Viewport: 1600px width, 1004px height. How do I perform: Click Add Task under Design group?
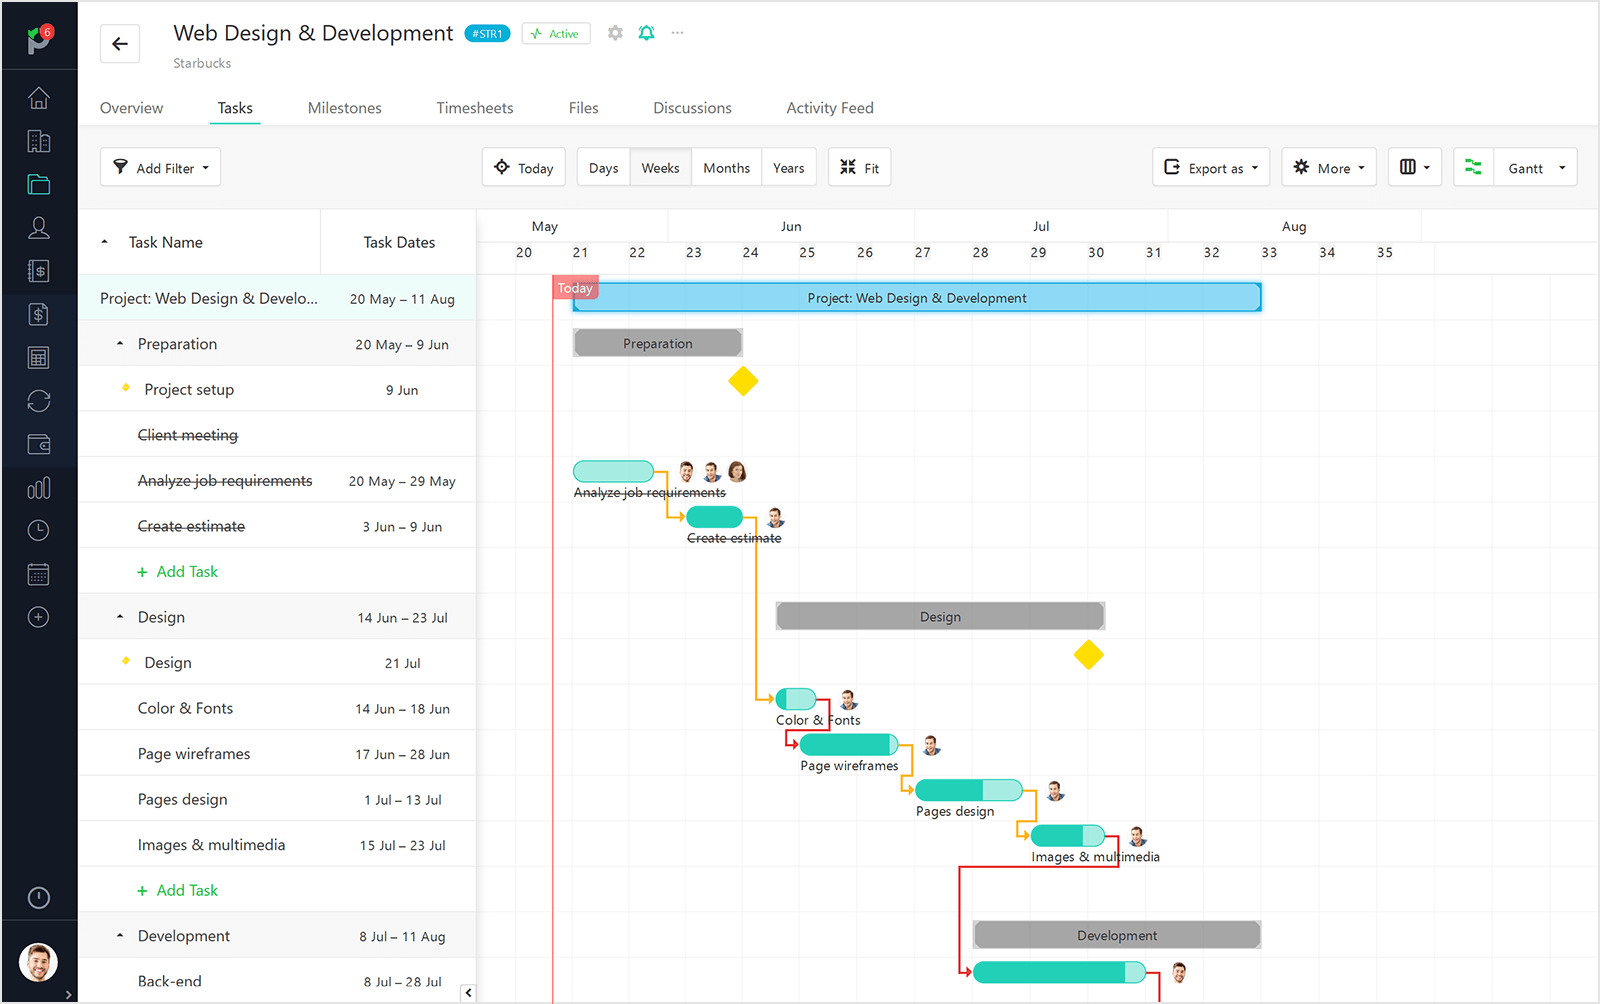pyautogui.click(x=178, y=890)
